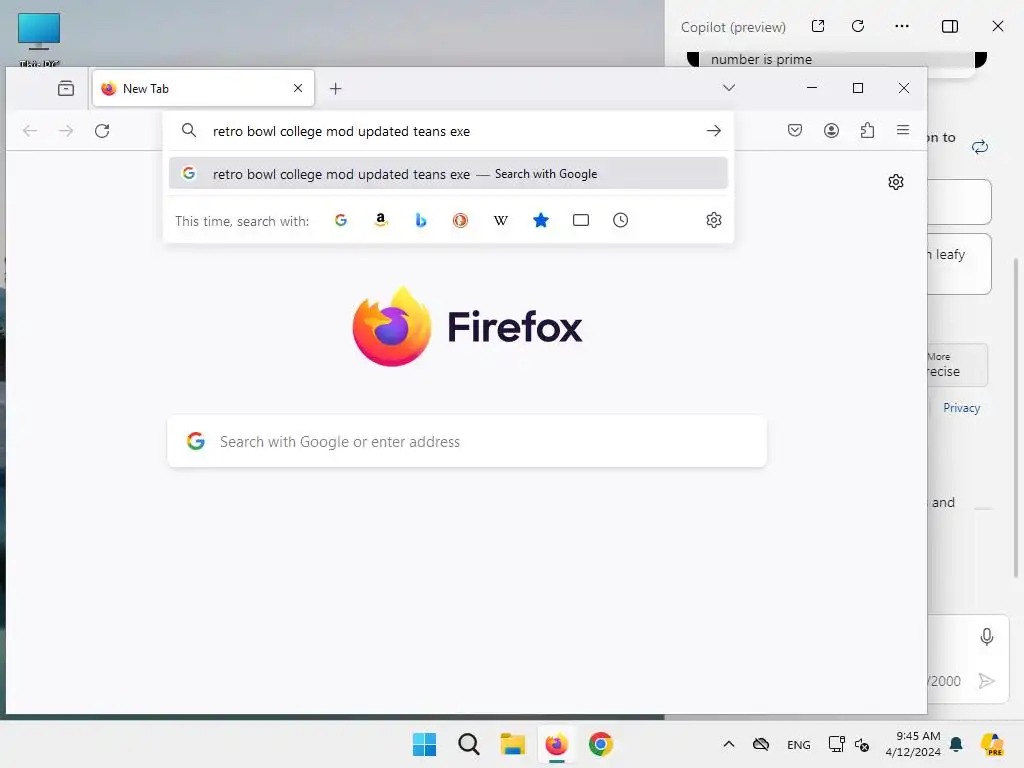Show hidden icons in the system tray
This screenshot has width=1024, height=768.
coord(729,744)
